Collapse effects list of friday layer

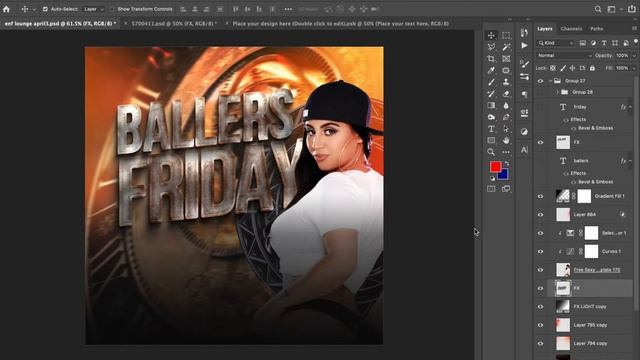[x=630, y=107]
